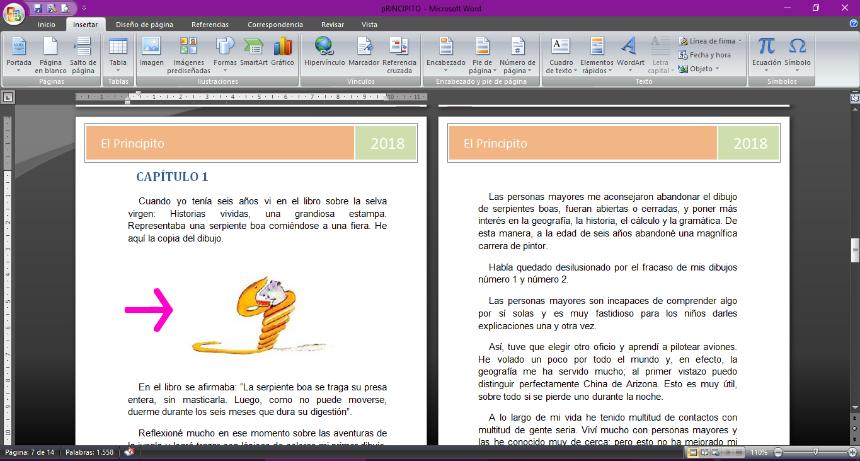Open the Pie de página footer gallery
This screenshot has width=860, height=461.
coord(482,55)
